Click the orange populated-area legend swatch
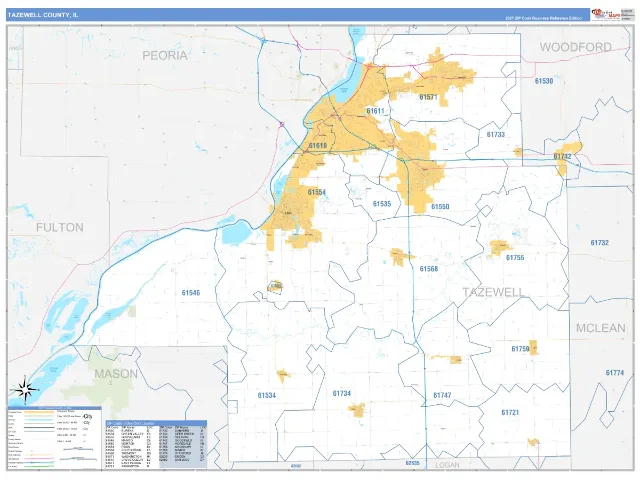The height and width of the screenshot is (480, 640). (x=39, y=412)
